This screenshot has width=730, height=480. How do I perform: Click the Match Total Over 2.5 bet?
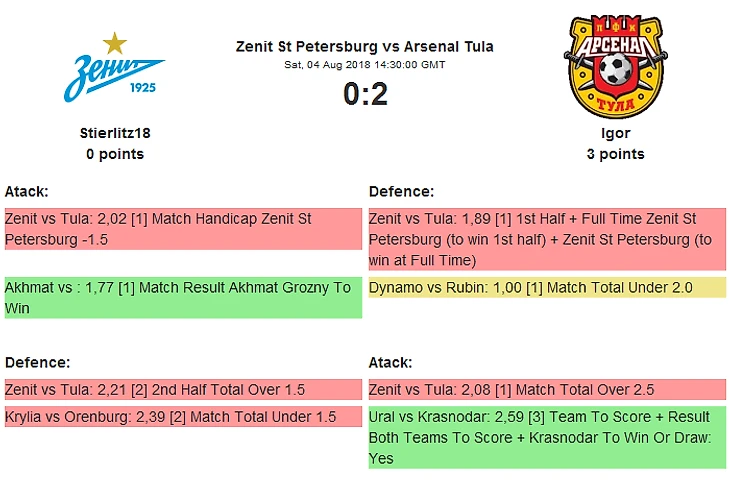pyautogui.click(x=546, y=390)
